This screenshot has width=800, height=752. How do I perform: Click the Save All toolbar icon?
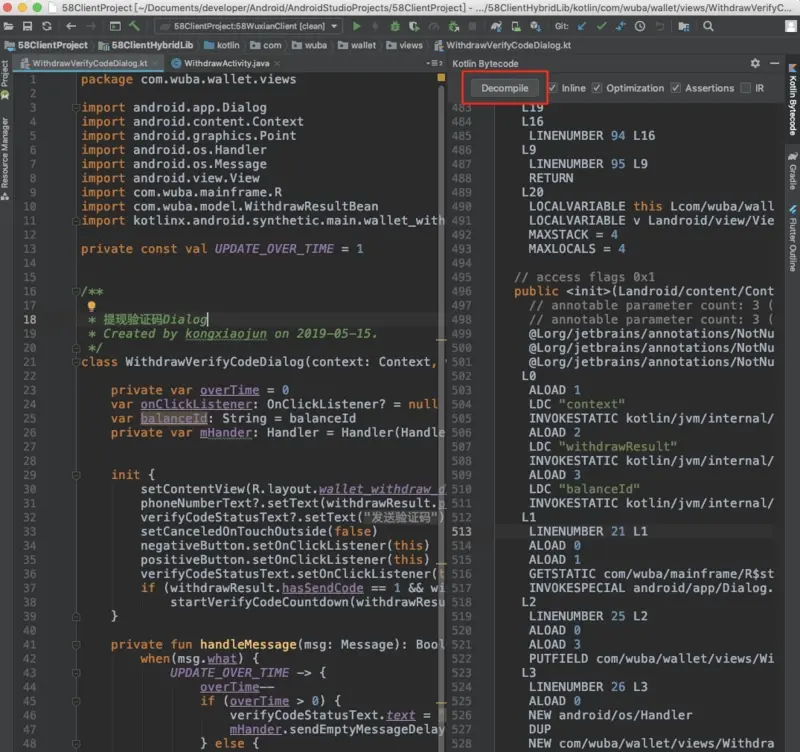[x=28, y=26]
